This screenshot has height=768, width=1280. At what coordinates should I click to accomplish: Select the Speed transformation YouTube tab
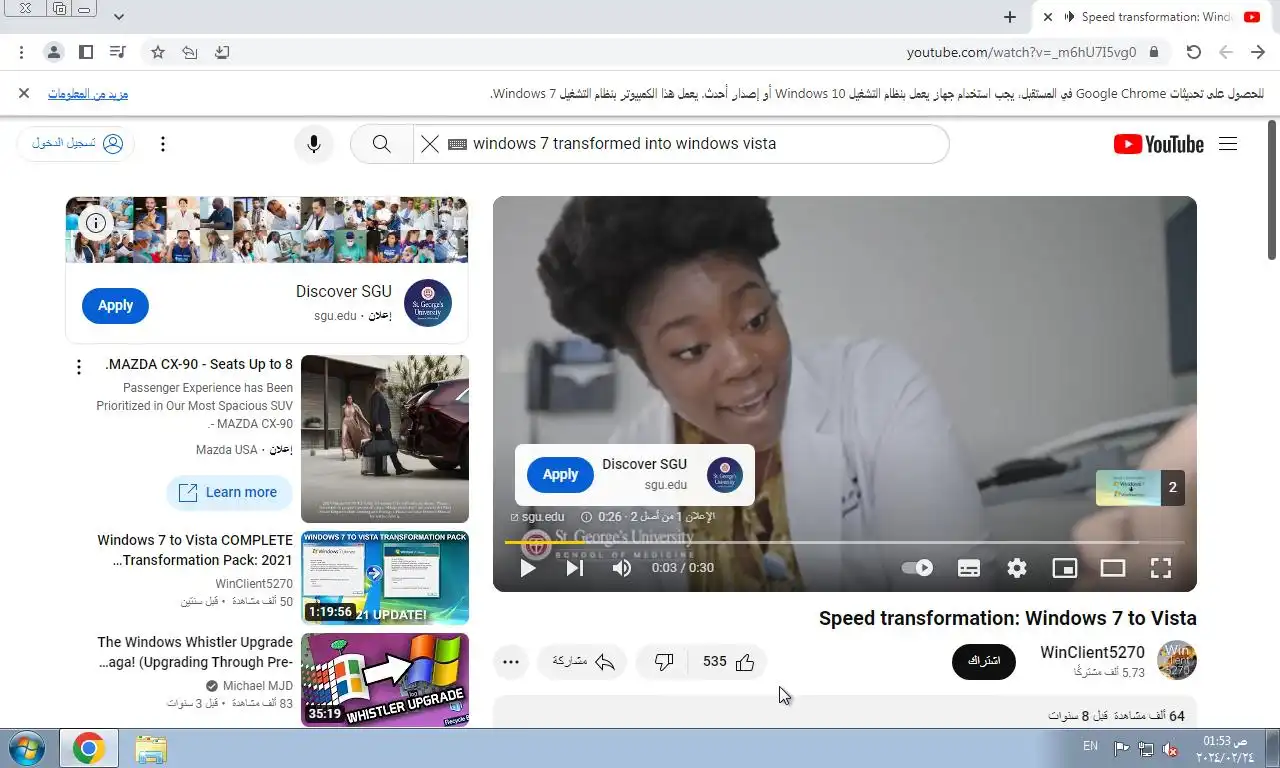1152,17
